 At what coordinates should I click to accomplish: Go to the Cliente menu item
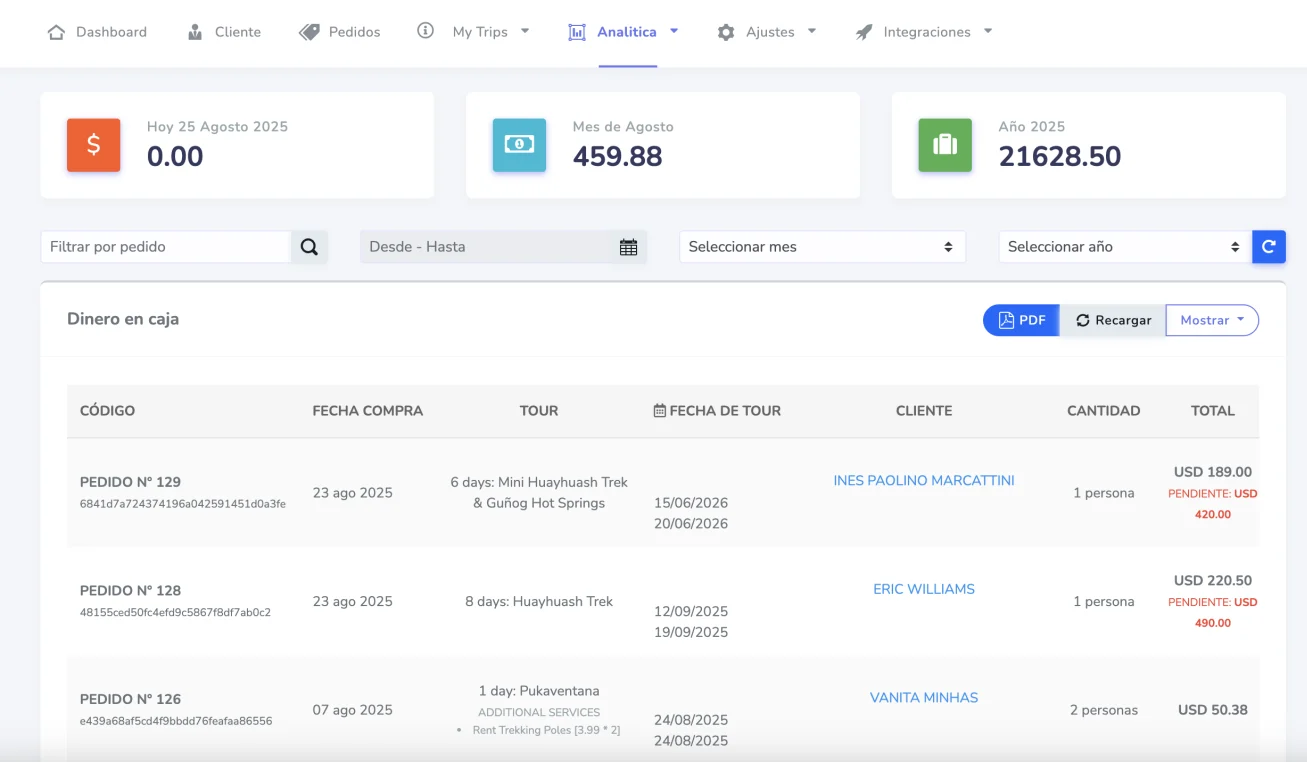pos(237,32)
